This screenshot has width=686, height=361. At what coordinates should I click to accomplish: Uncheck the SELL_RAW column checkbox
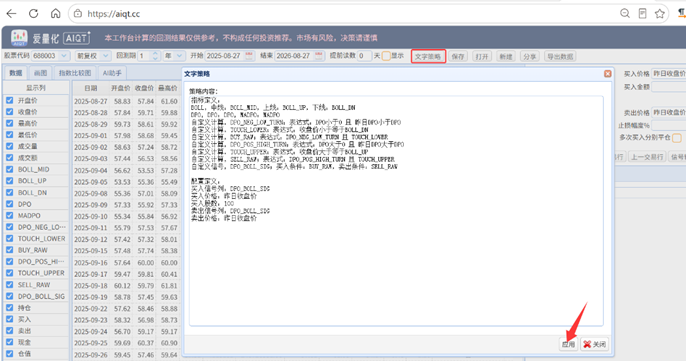[10, 284]
